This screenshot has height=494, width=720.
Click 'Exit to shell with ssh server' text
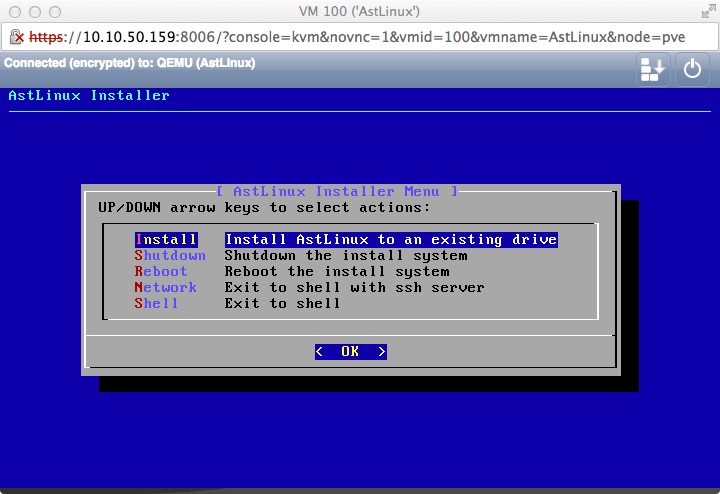(354, 288)
